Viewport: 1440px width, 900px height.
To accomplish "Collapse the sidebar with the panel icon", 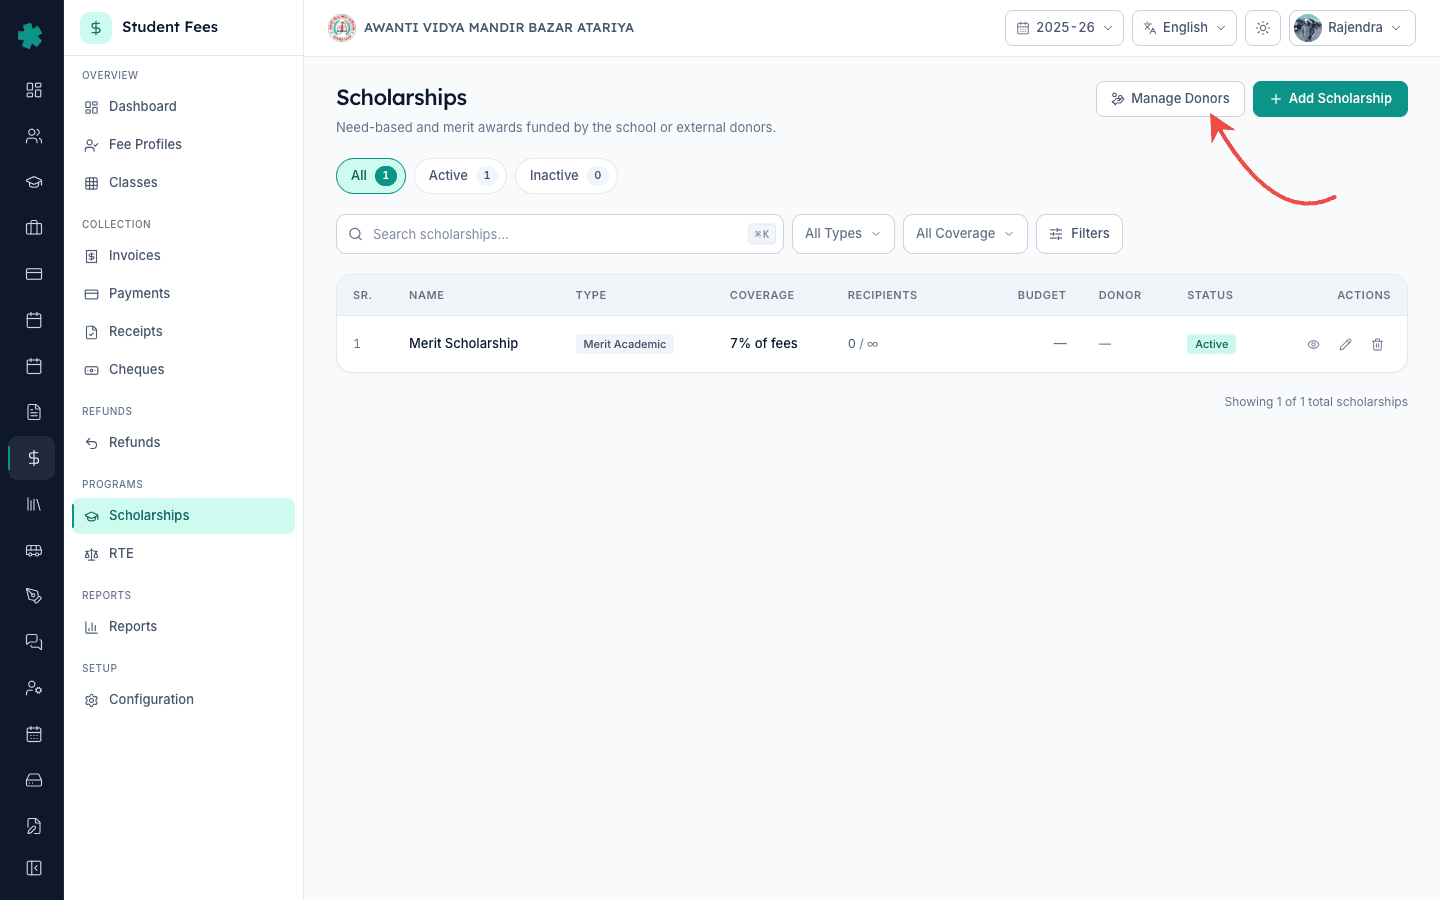I will 34,868.
